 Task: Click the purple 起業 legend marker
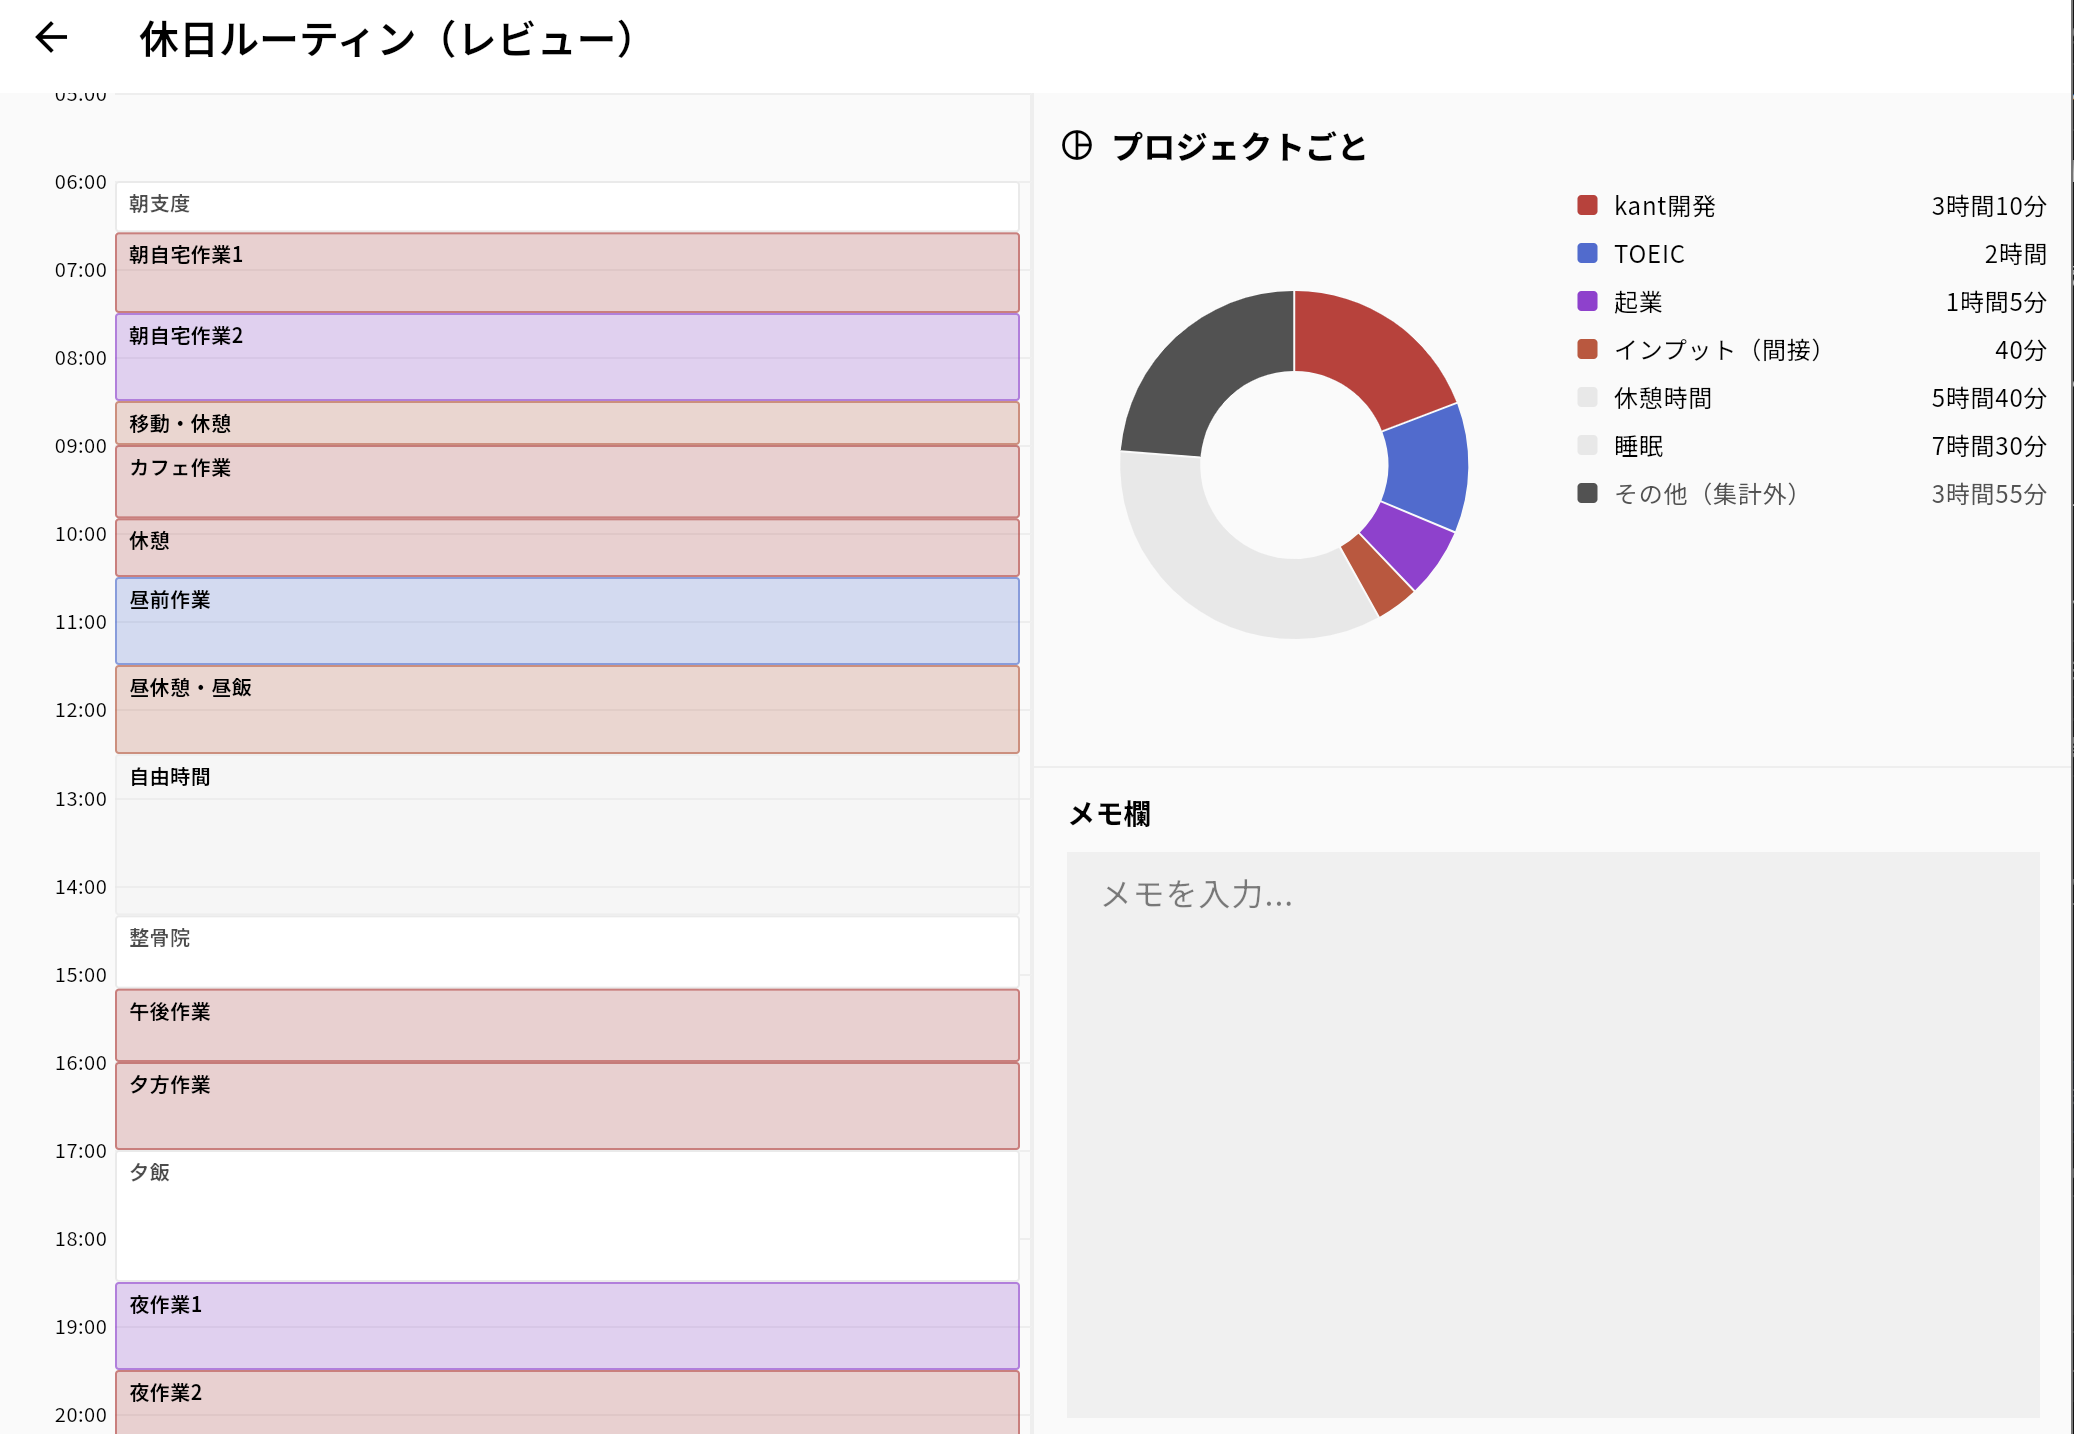(x=1588, y=302)
